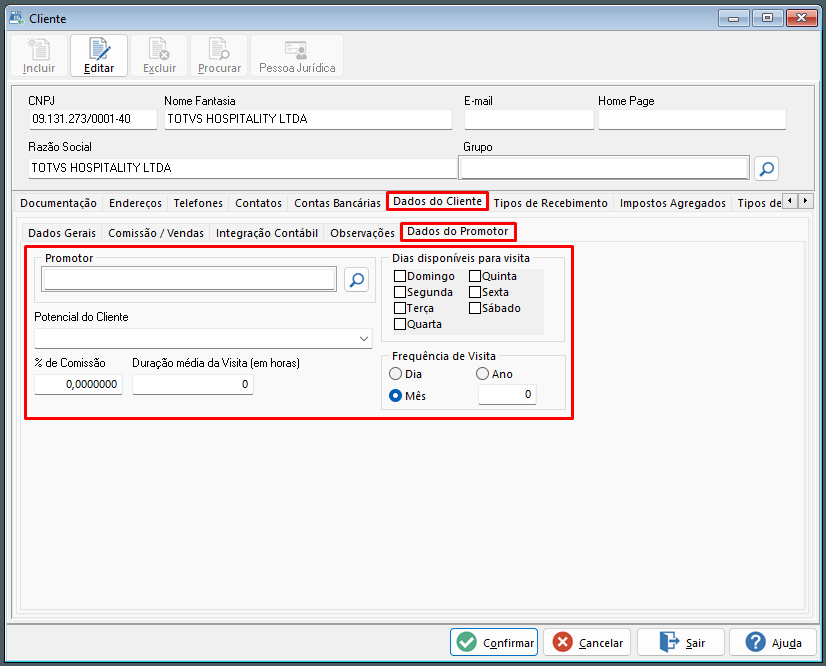
Task: Select Dia visit frequency
Action: [x=396, y=374]
